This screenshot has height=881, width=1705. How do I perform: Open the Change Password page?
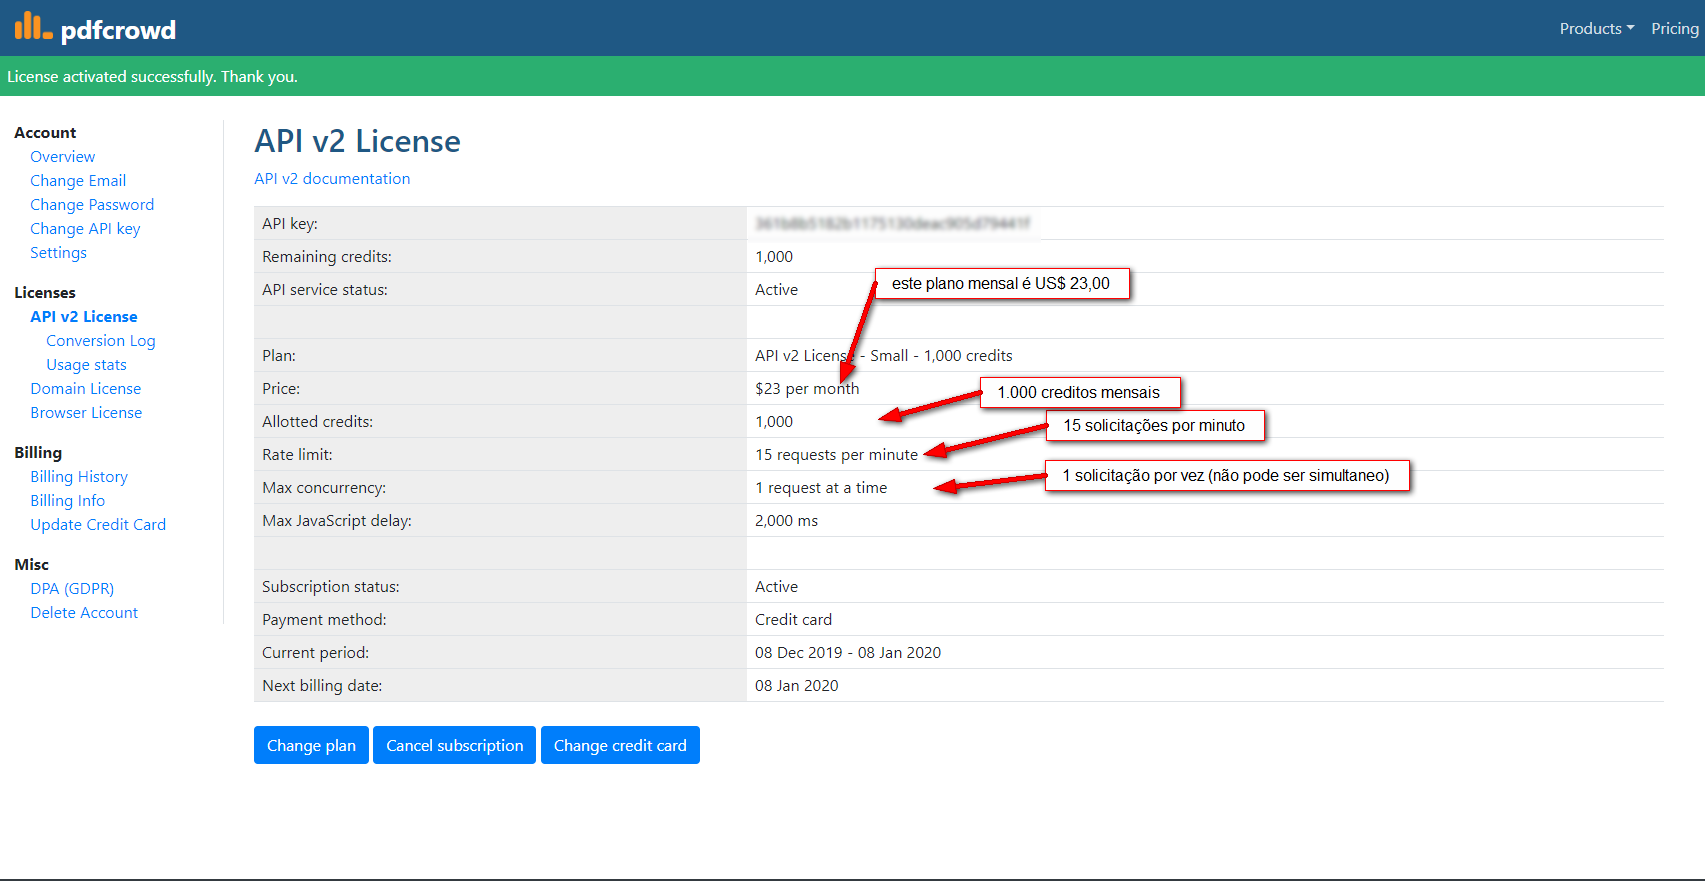click(92, 205)
